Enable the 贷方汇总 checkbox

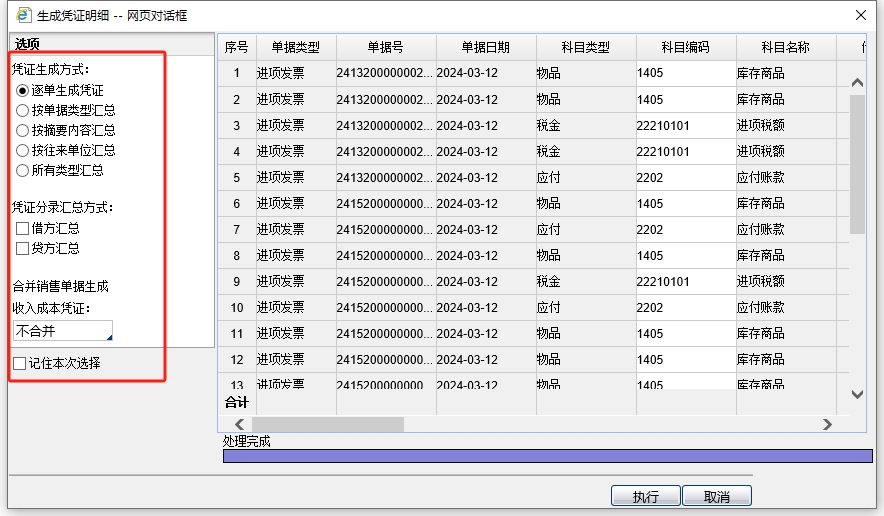(23, 248)
